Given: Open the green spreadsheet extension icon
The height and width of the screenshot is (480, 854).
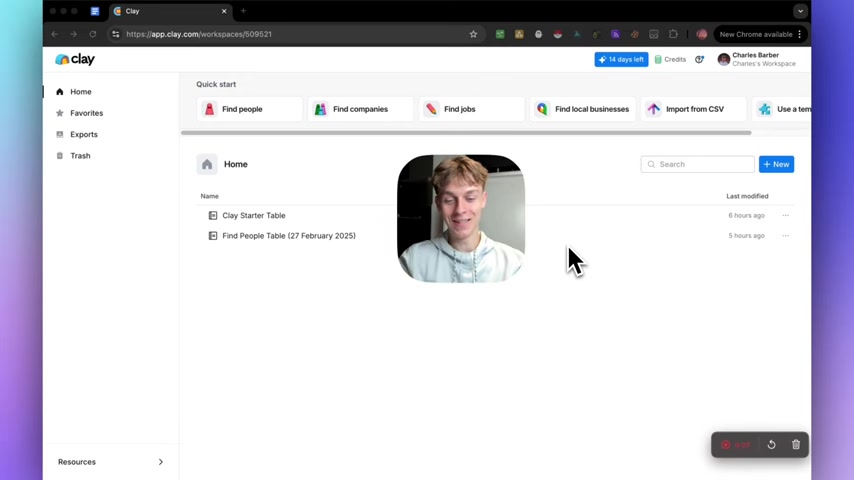Looking at the screenshot, I should pos(500,34).
